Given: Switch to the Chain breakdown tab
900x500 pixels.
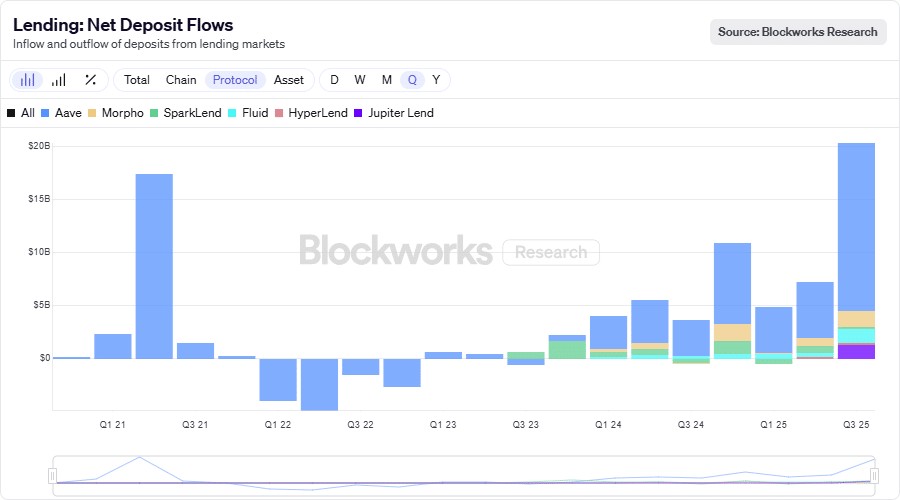Looking at the screenshot, I should 181,80.
